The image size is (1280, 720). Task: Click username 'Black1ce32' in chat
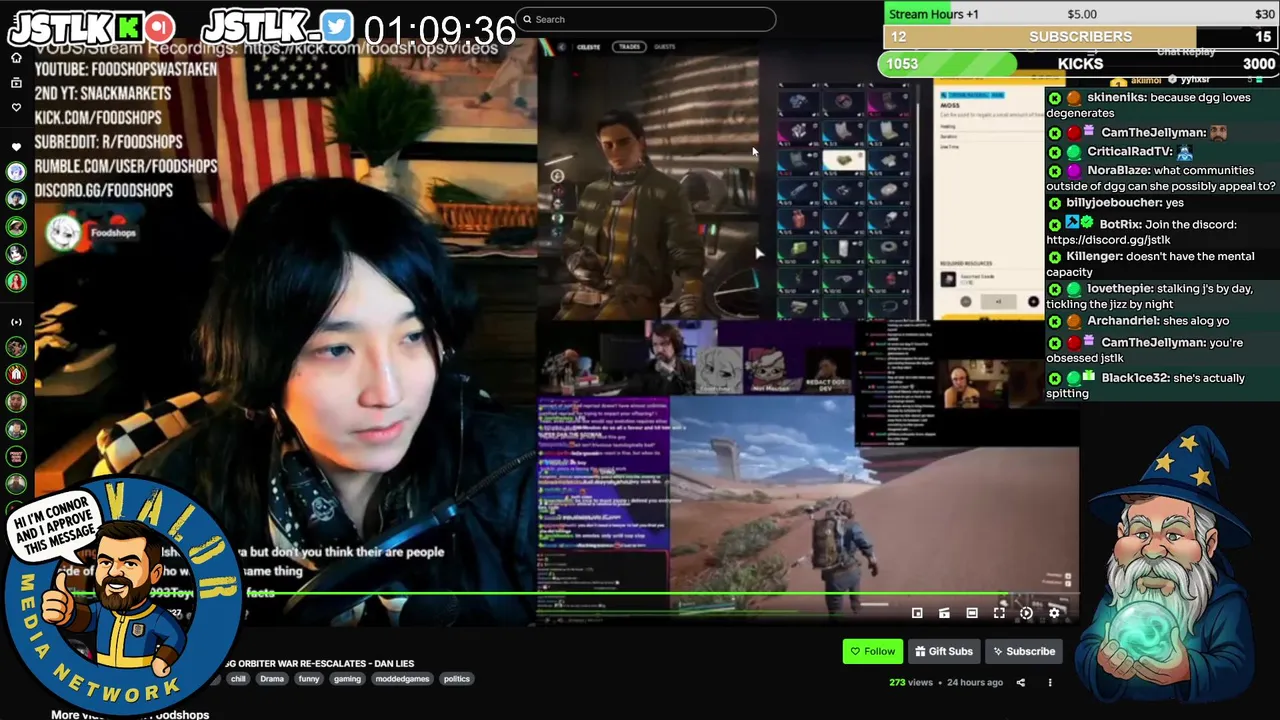point(1135,378)
